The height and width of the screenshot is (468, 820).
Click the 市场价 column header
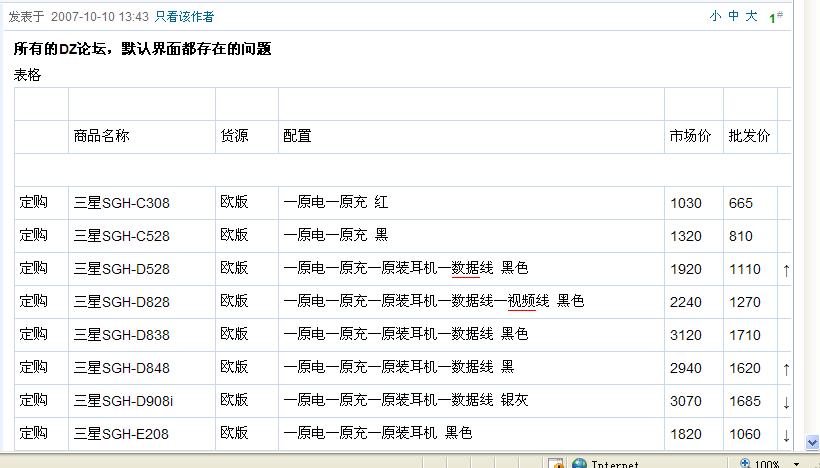click(690, 136)
